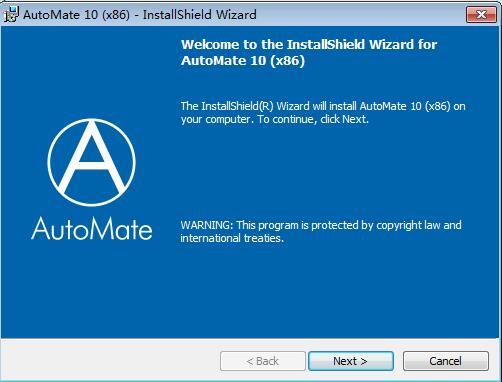Click the 'will install AutoMate 10 (x86)' paragraph
The height and width of the screenshot is (382, 502).
tap(323, 113)
